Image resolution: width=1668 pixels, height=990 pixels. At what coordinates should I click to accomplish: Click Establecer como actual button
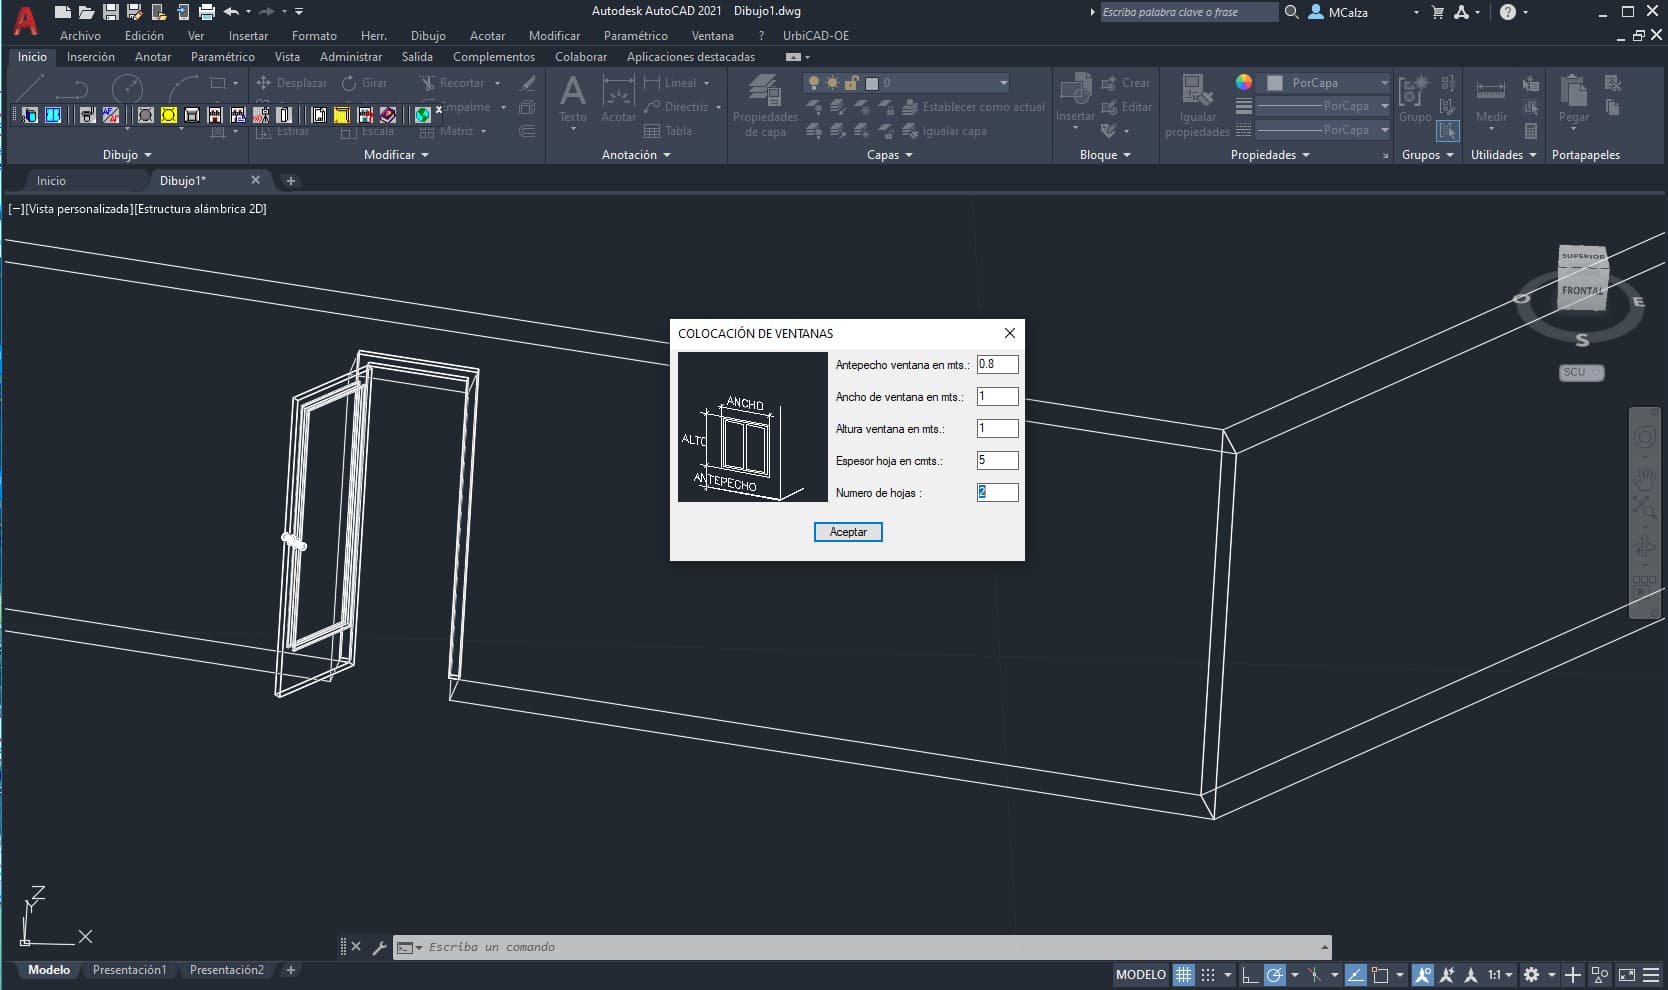972,107
